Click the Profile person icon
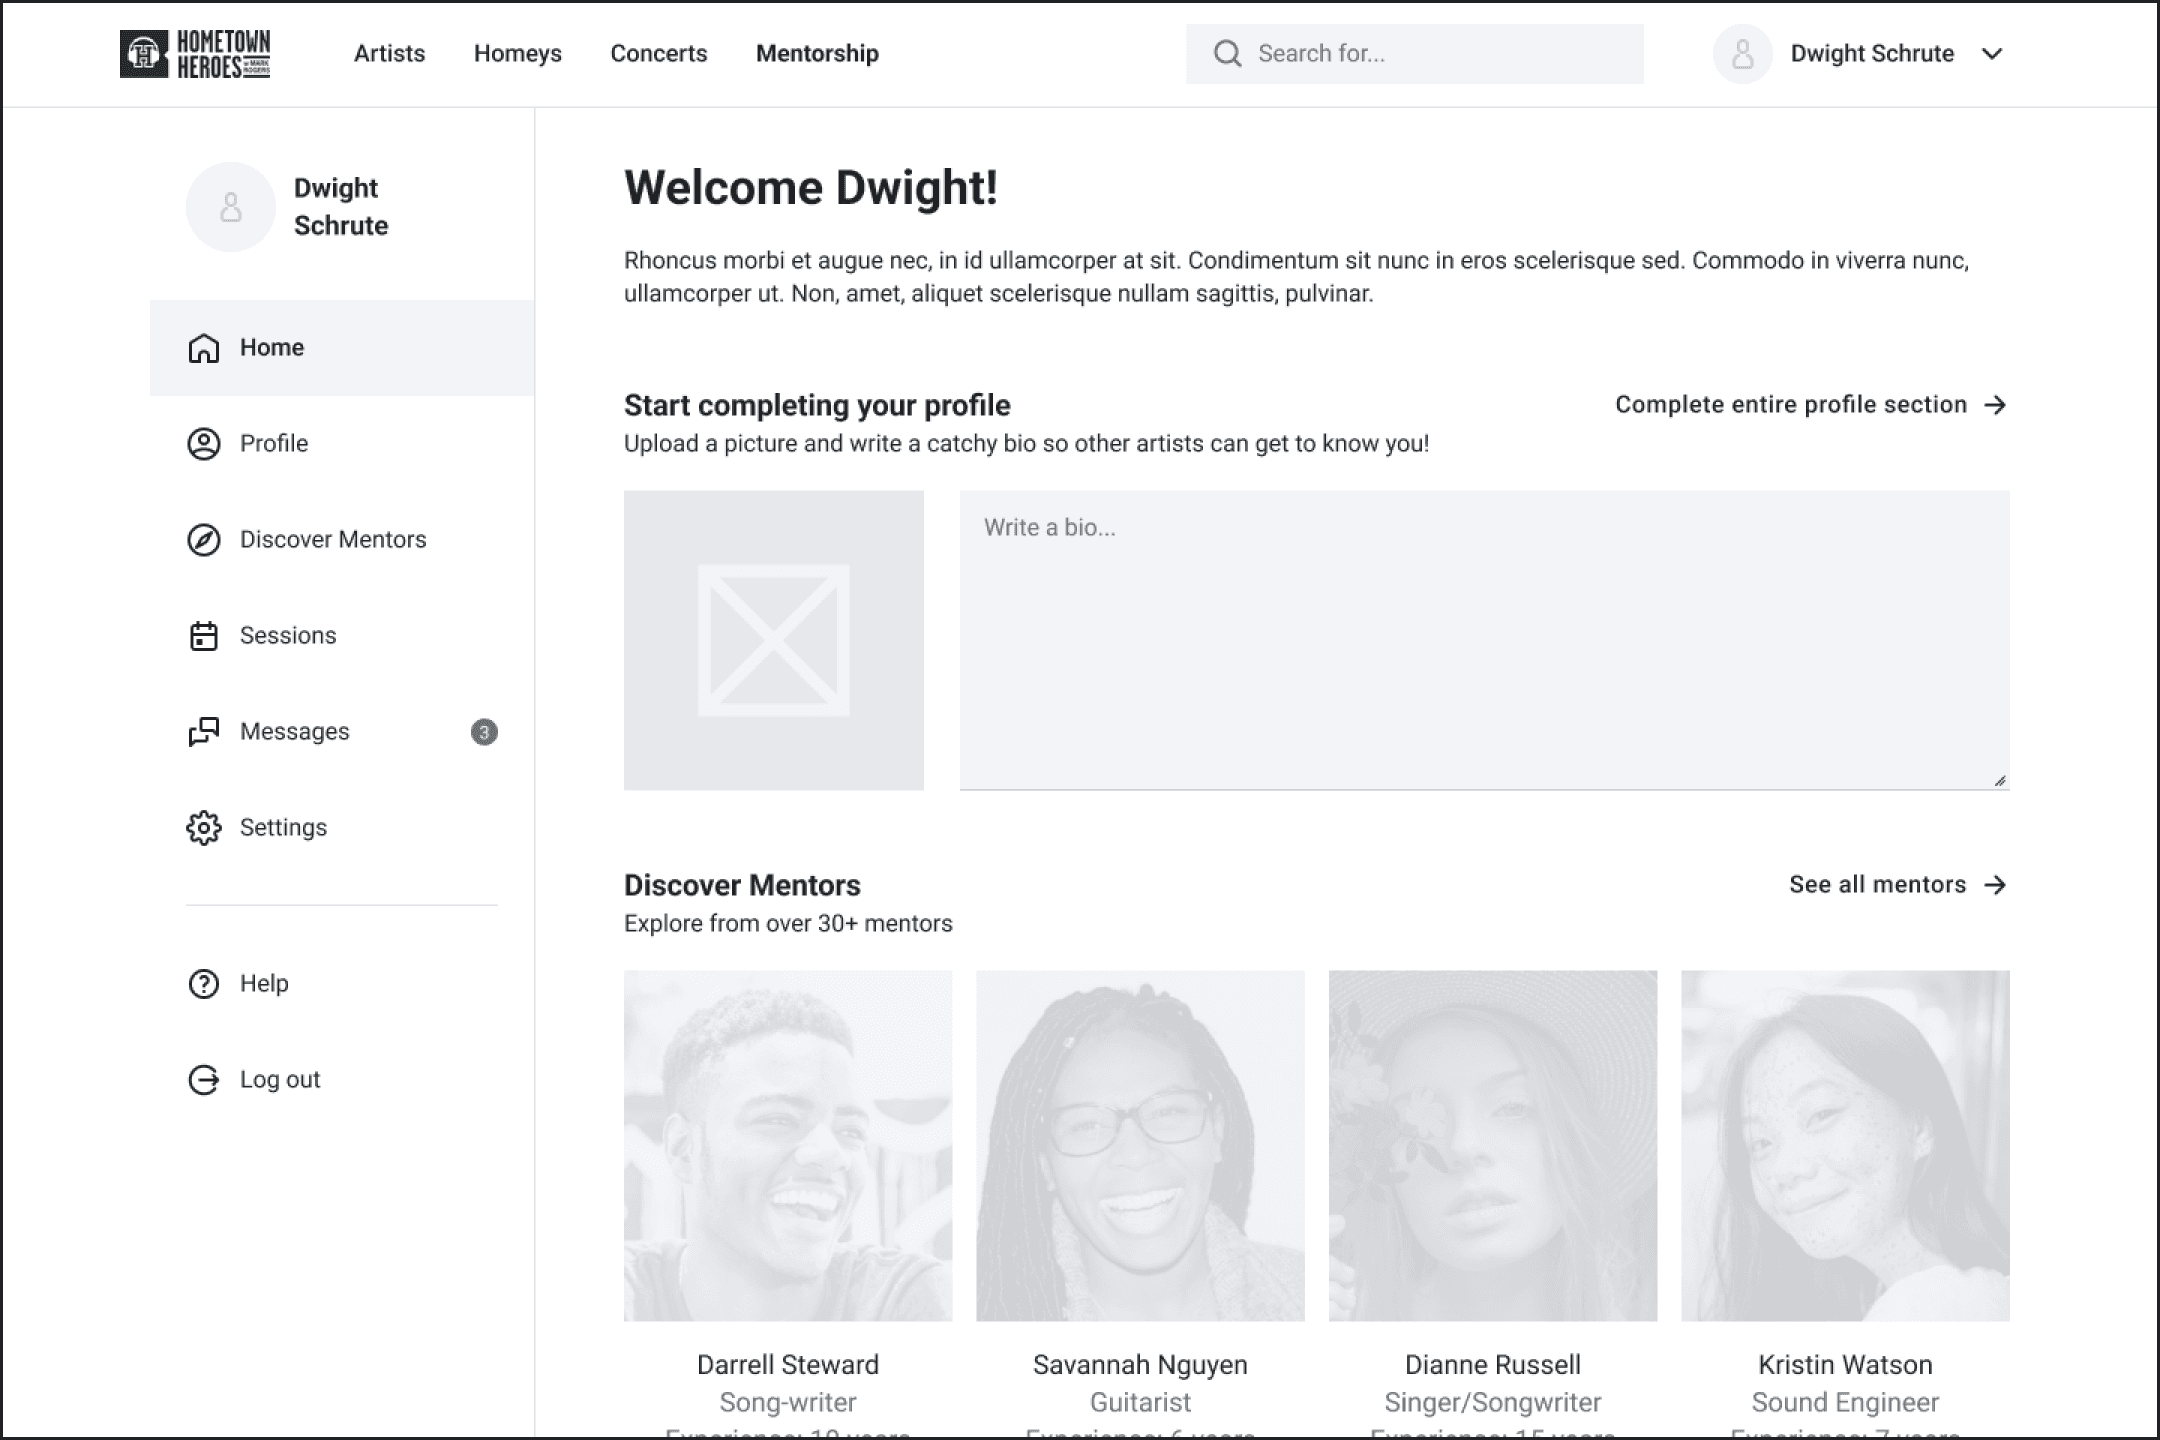This screenshot has height=1440, width=2160. click(x=204, y=444)
